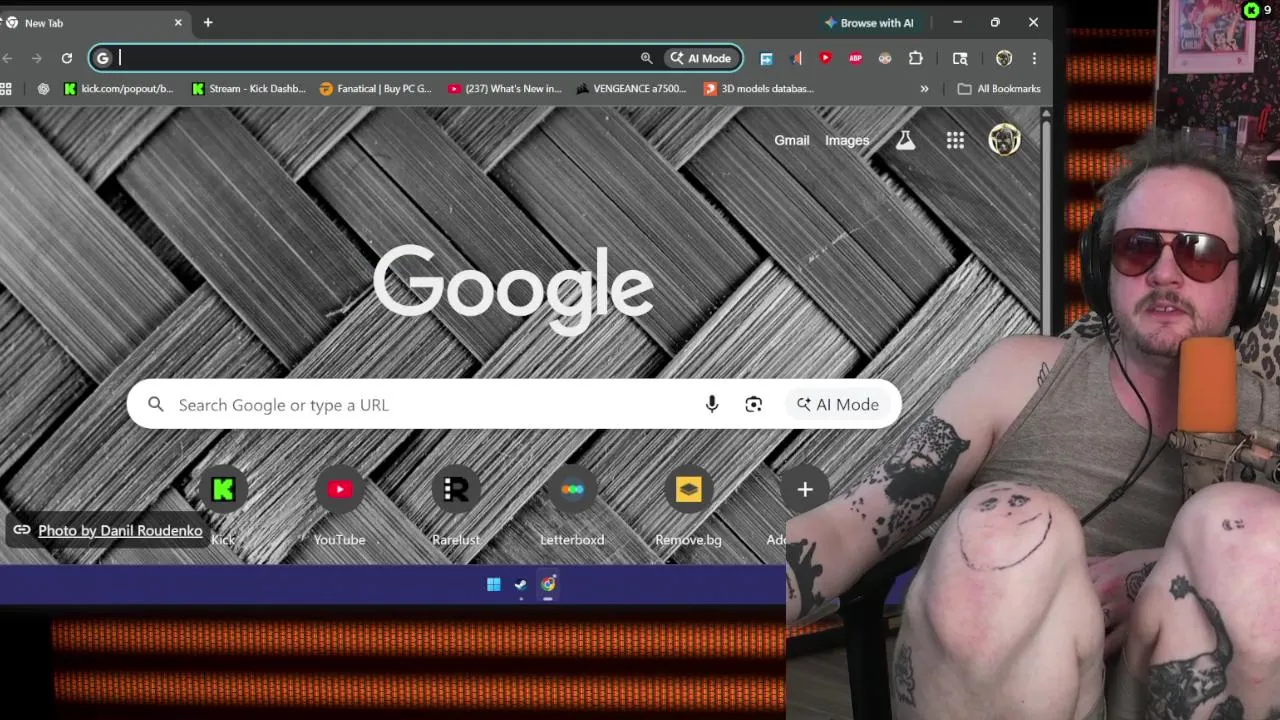Image resolution: width=1280 pixels, height=720 pixels.
Task: Open Chrome profile avatar in toolbar
Action: tap(1004, 58)
